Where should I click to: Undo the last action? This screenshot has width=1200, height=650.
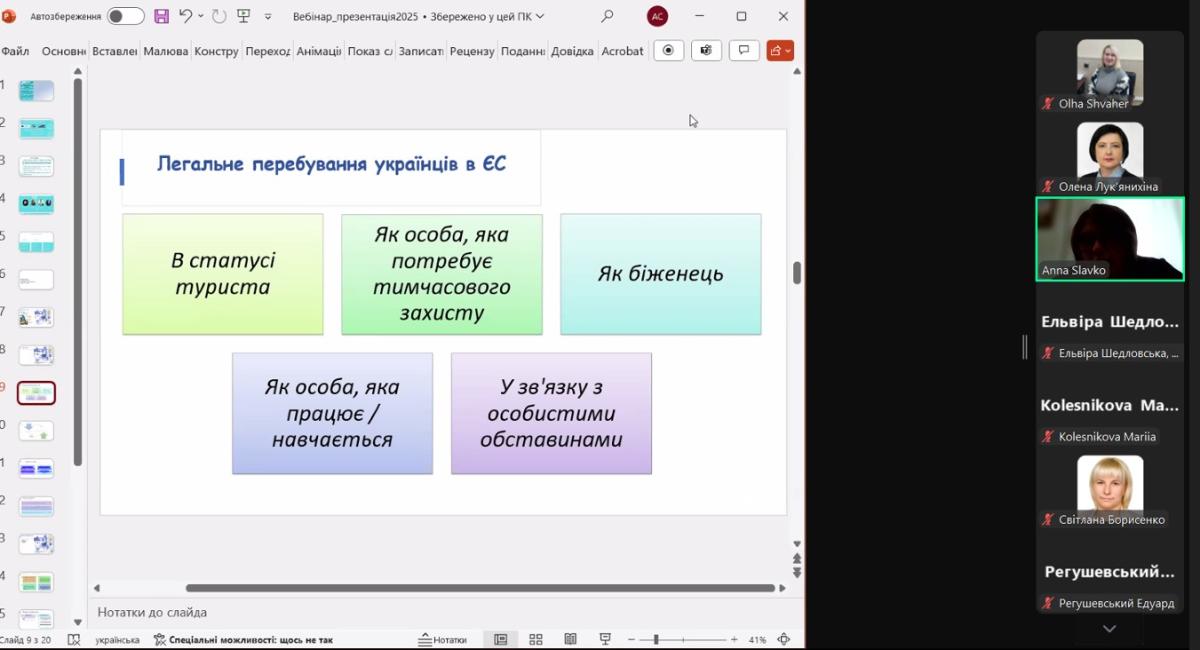(x=185, y=16)
